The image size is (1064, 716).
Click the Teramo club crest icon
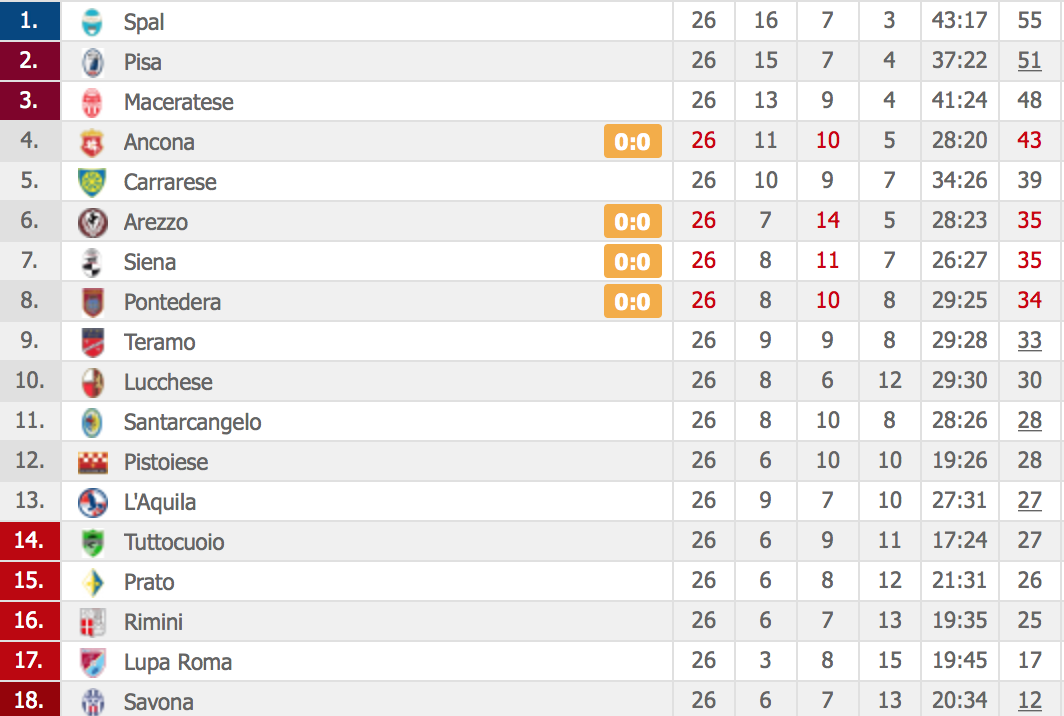[x=93, y=341]
